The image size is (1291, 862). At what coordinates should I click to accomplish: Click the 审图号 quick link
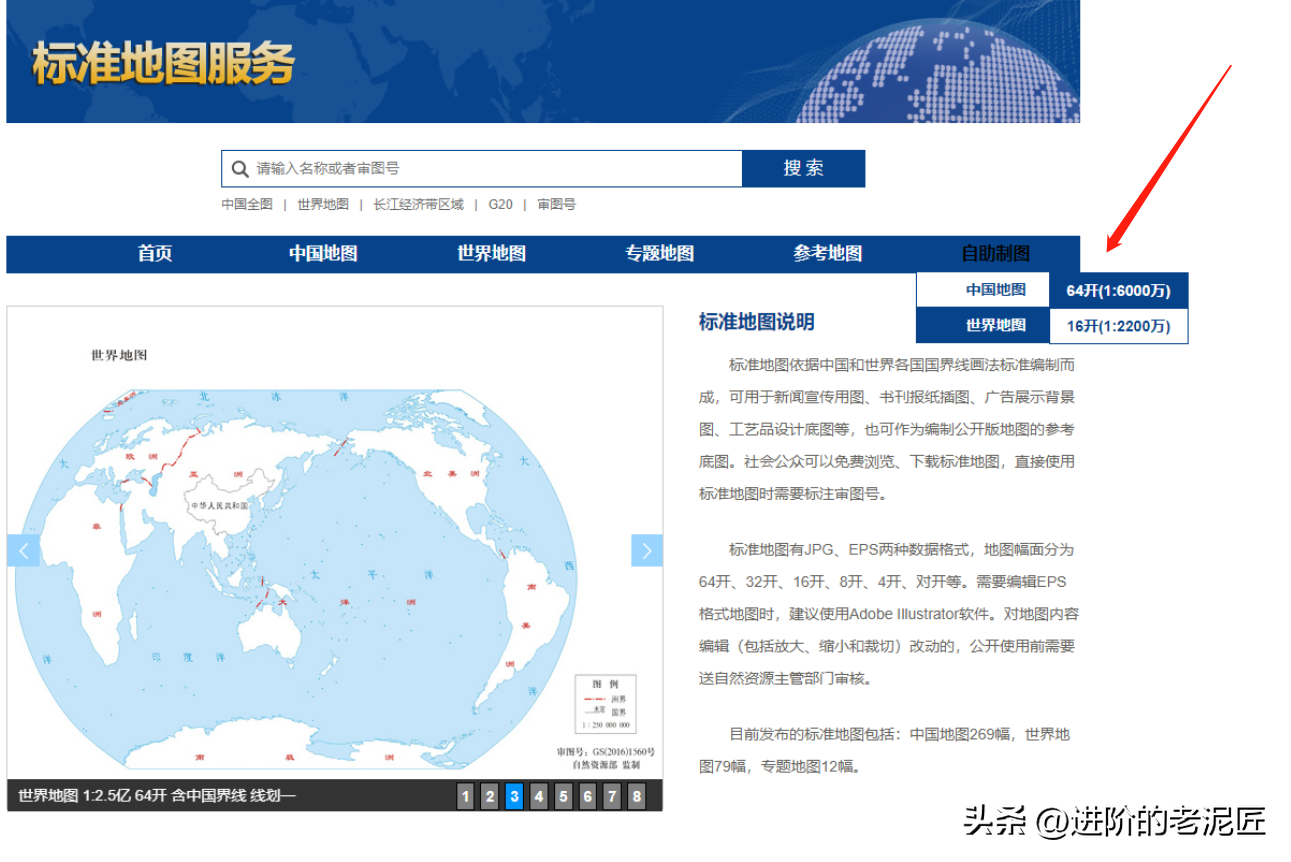click(556, 204)
